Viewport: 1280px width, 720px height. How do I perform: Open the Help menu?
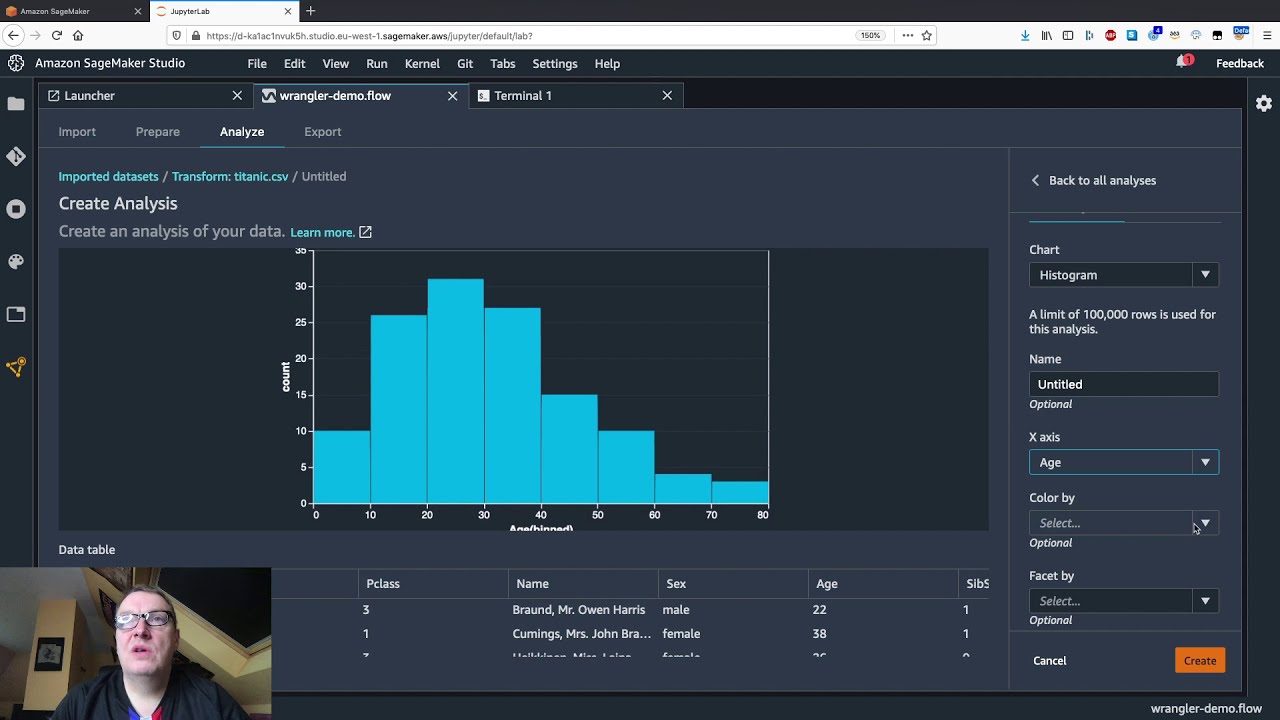click(607, 64)
